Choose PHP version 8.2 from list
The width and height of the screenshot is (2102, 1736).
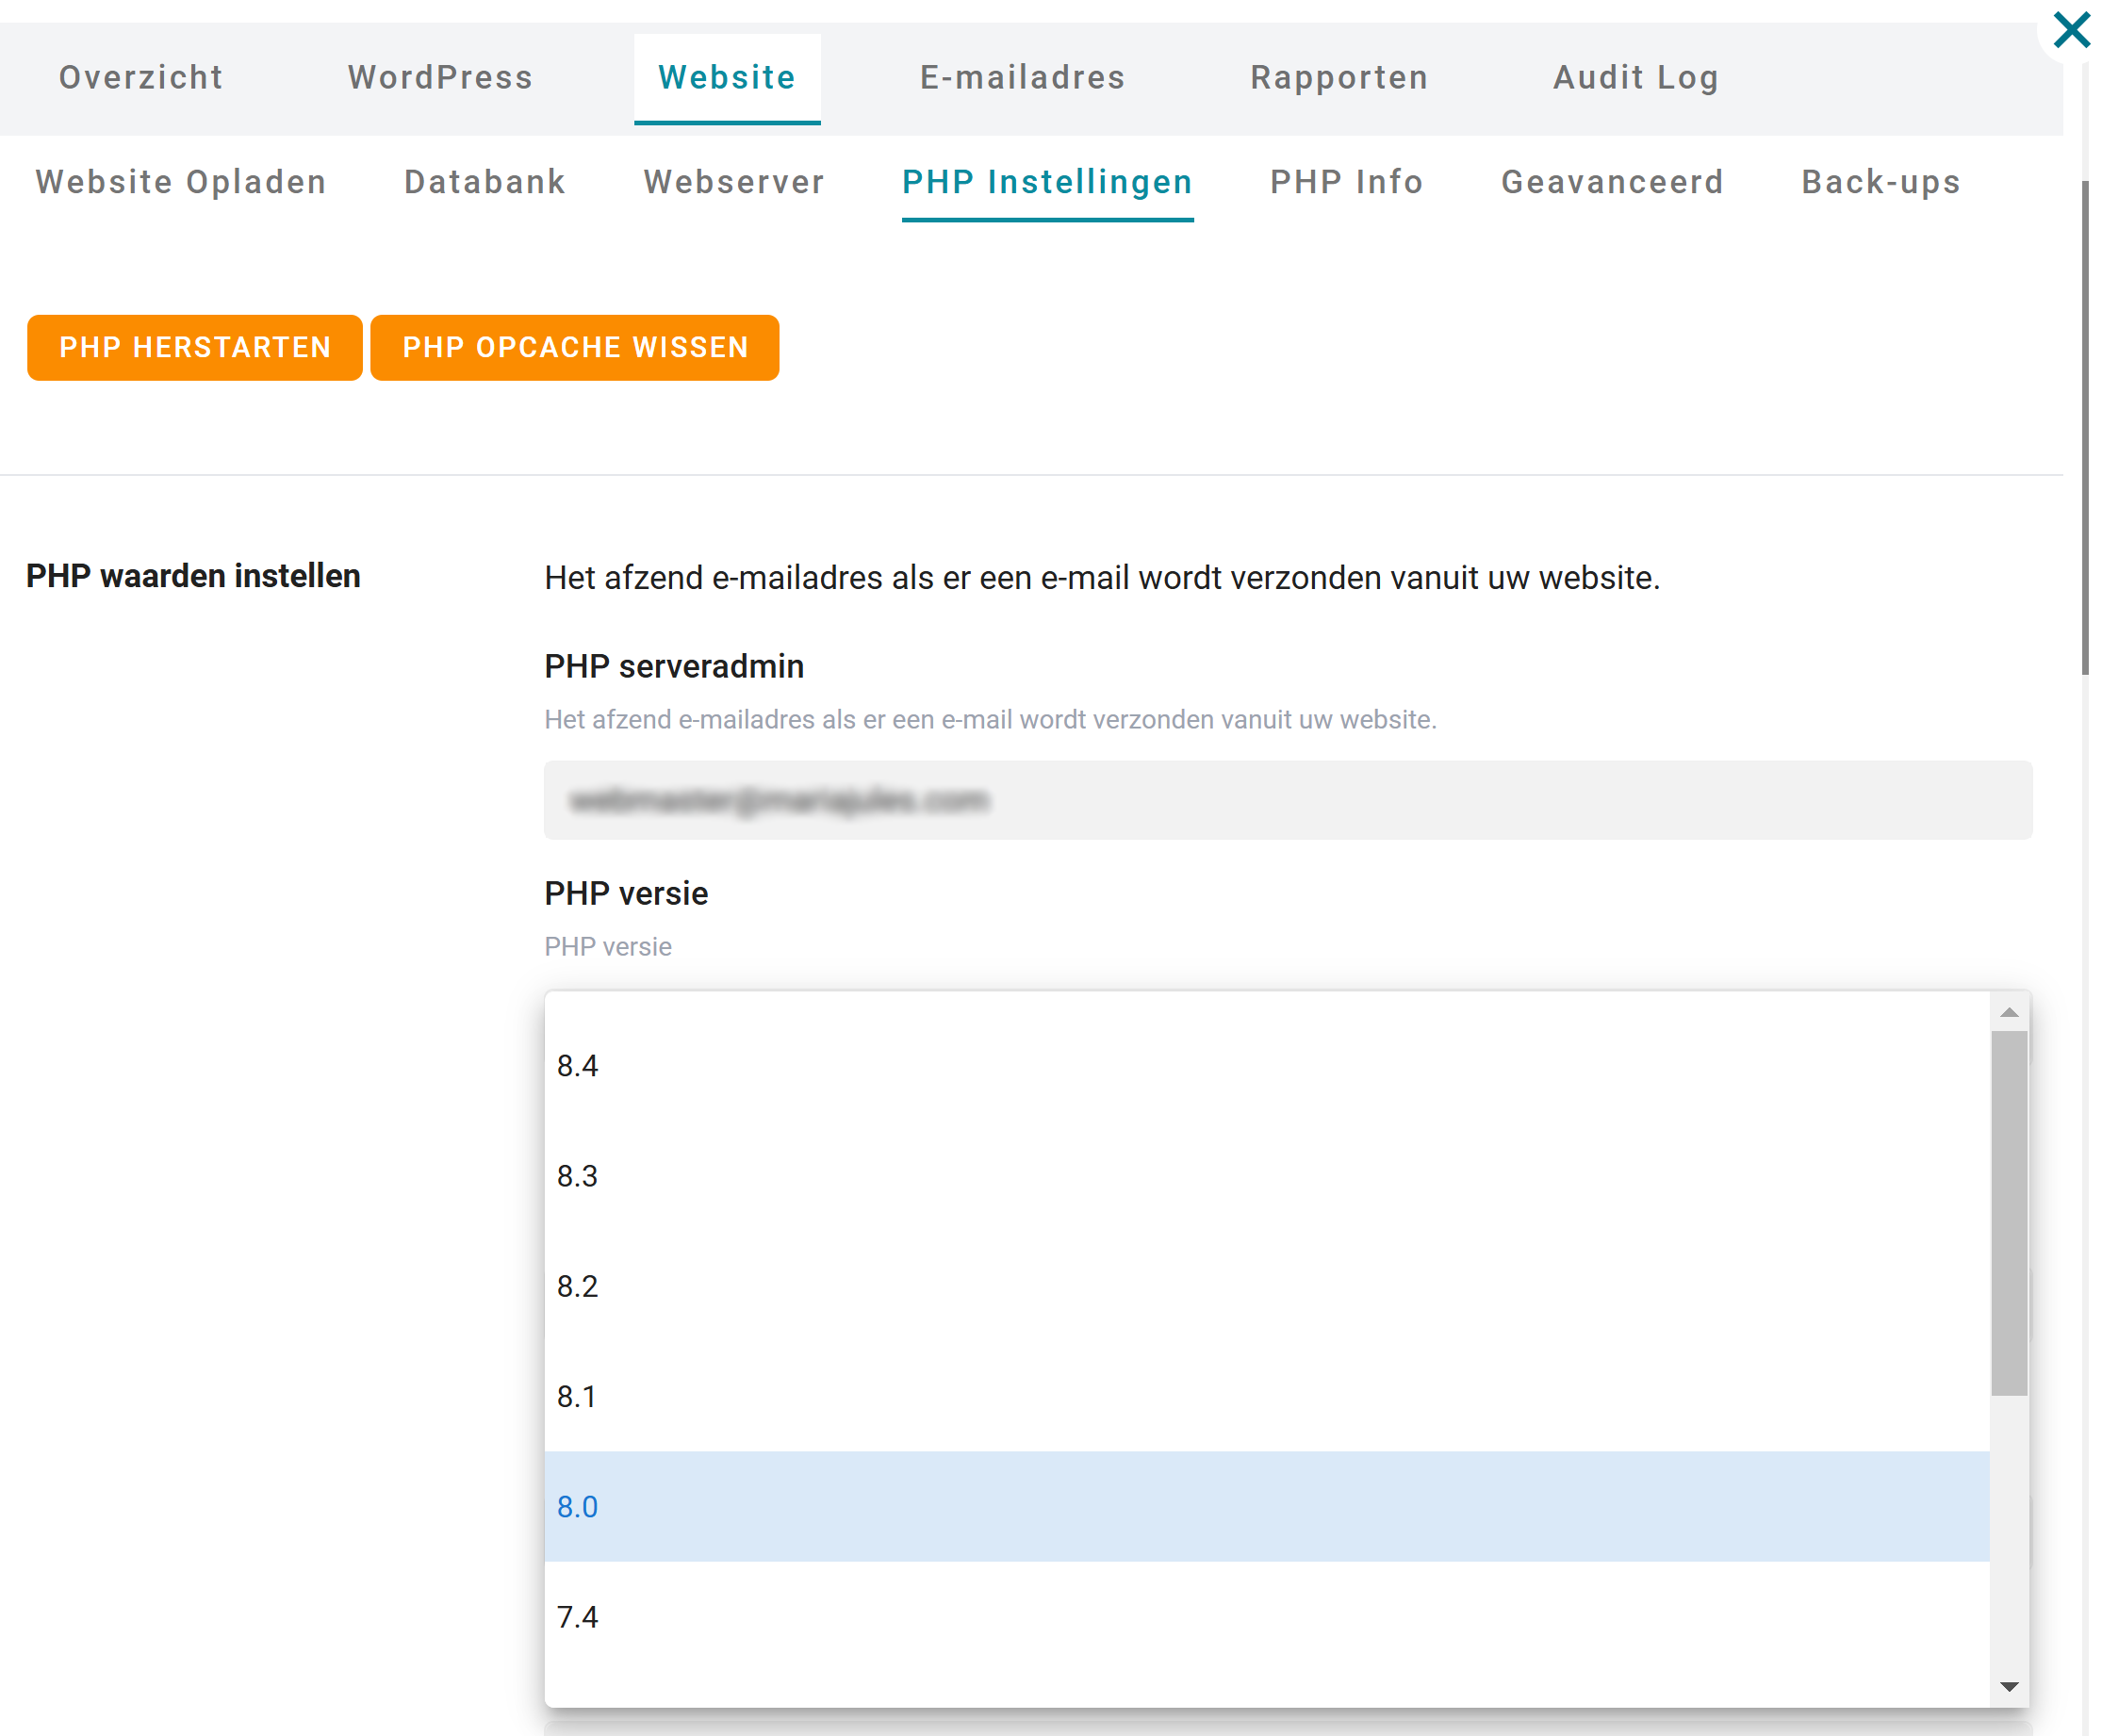pos(1266,1286)
